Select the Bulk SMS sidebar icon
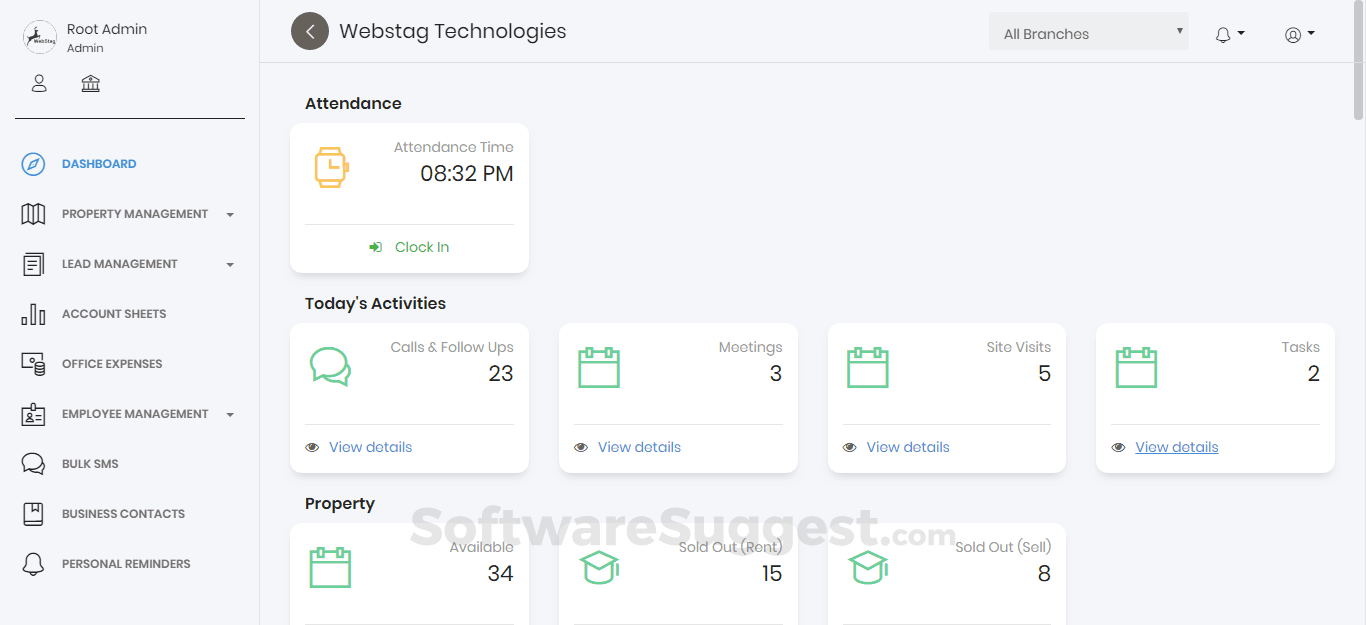Image resolution: width=1366 pixels, height=625 pixels. point(33,463)
